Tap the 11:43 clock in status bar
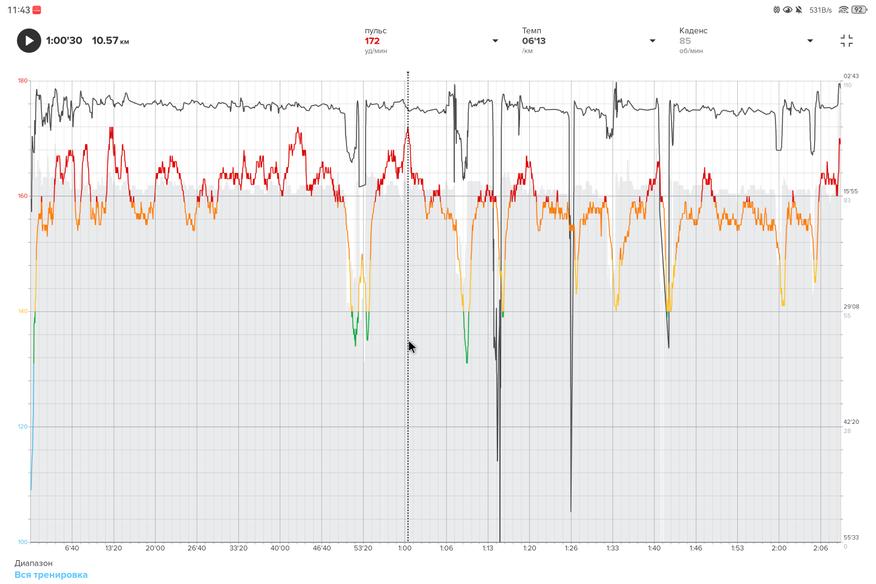Image resolution: width=876 pixels, height=584 pixels. [19, 10]
